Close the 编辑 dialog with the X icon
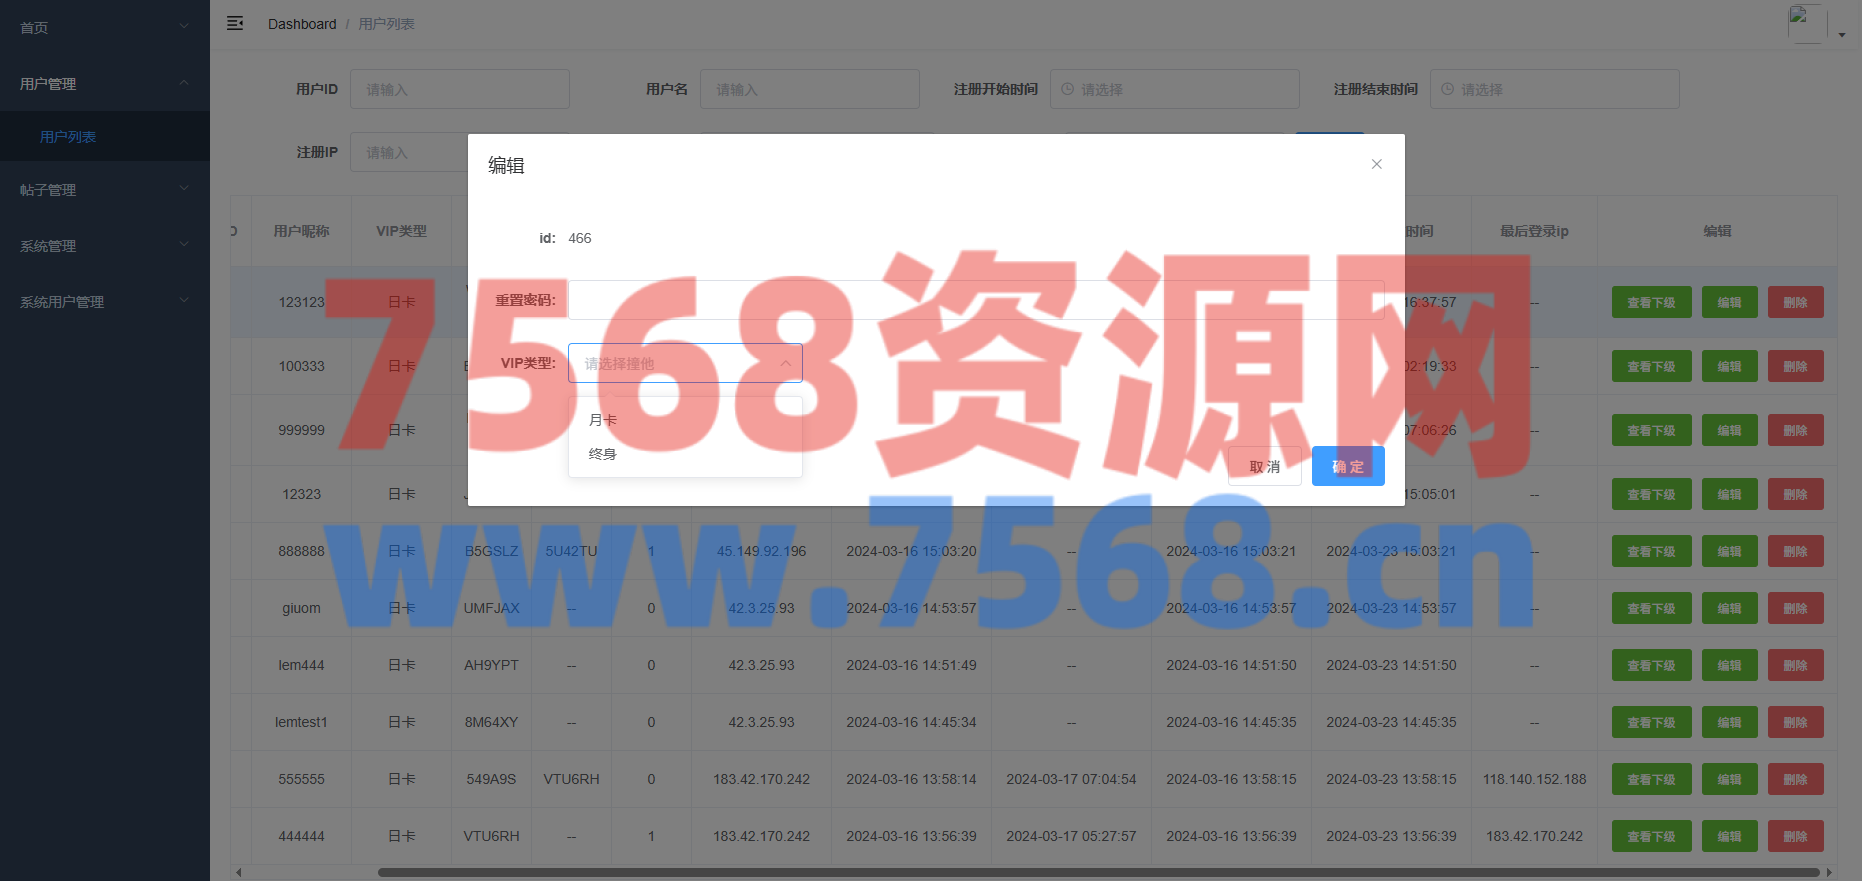The height and width of the screenshot is (881, 1862). pos(1377,164)
